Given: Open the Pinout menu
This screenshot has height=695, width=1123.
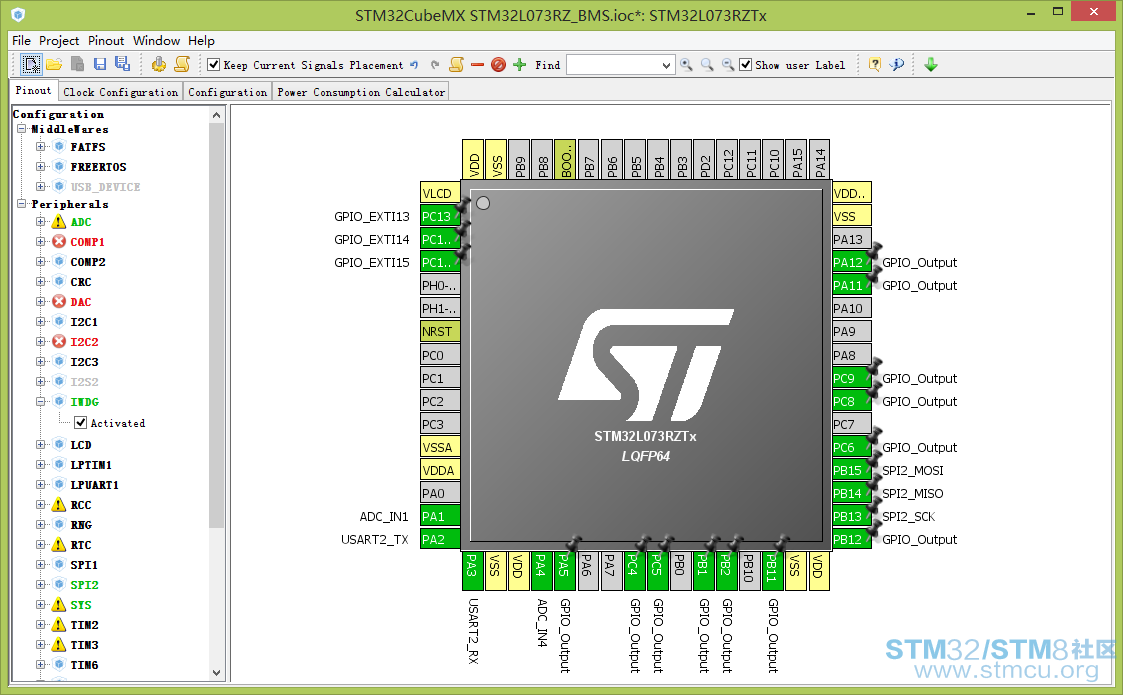Looking at the screenshot, I should [x=106, y=41].
